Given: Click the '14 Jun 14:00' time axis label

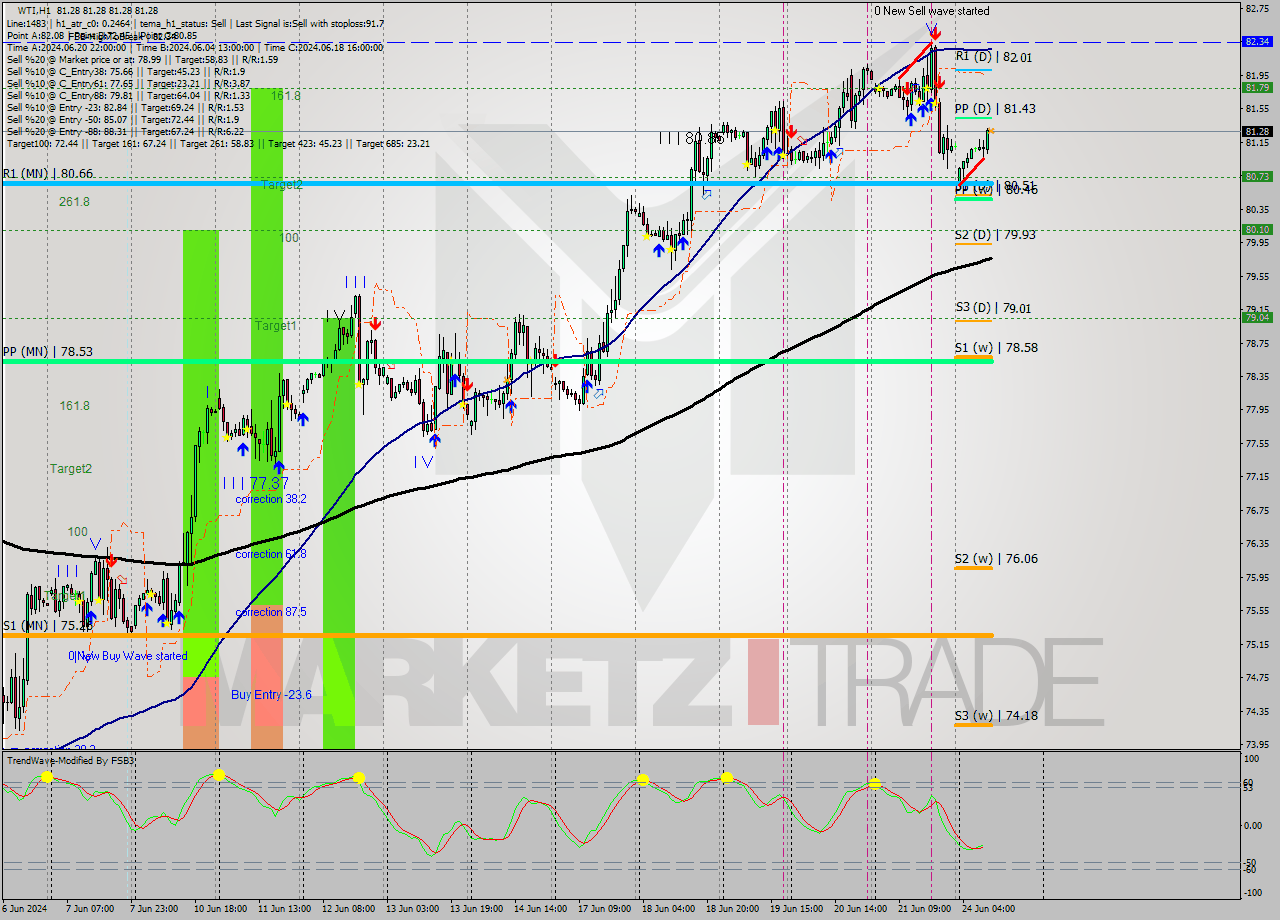Looking at the screenshot, I should pos(540,908).
